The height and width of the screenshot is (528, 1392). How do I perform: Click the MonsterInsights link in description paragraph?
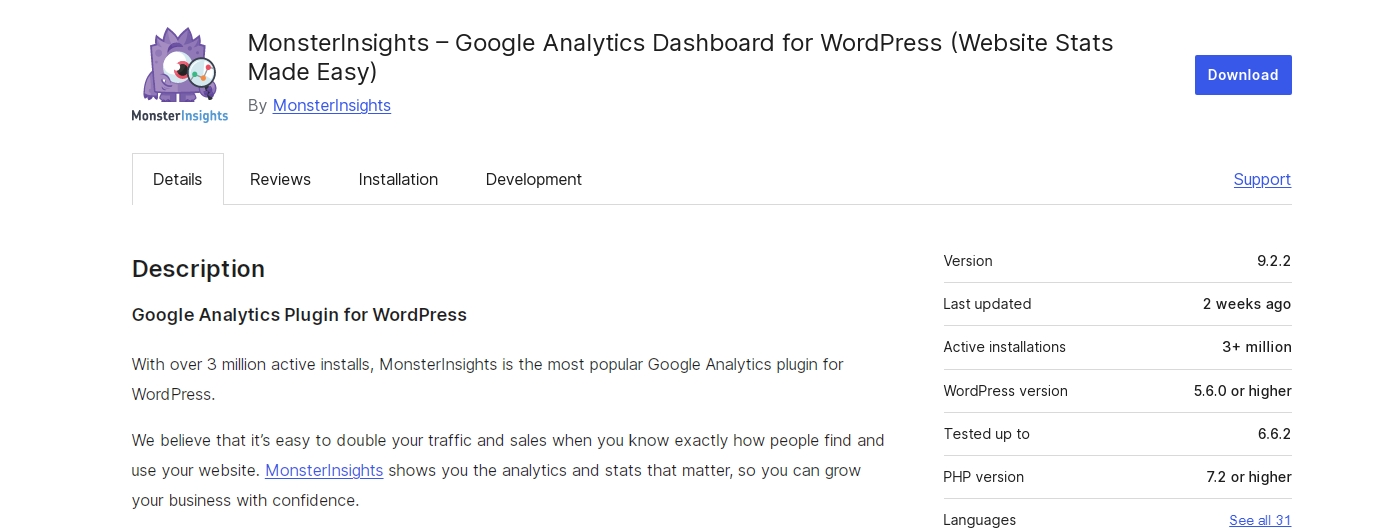pyautogui.click(x=324, y=470)
